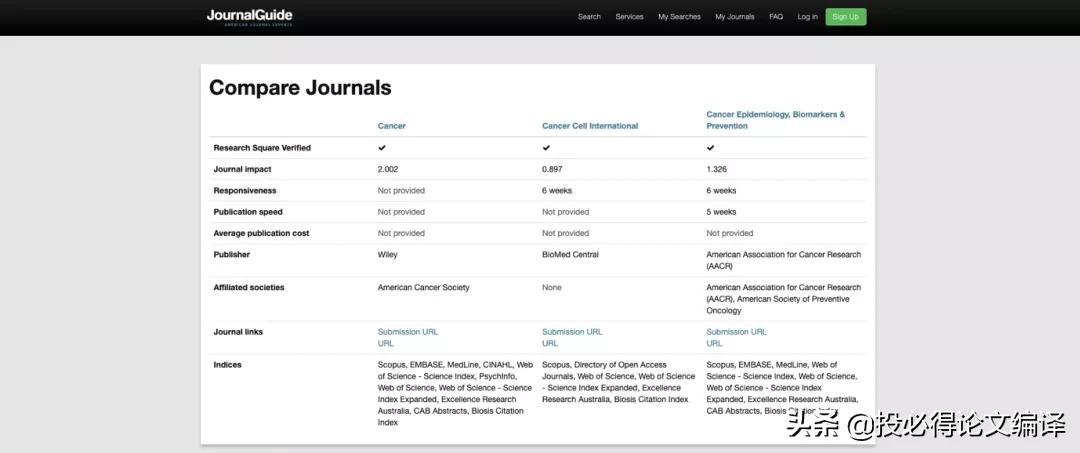The height and width of the screenshot is (453, 1080).
Task: Open Cancer Epidemiology, Biomarkers & Prevention link
Action: 776,120
